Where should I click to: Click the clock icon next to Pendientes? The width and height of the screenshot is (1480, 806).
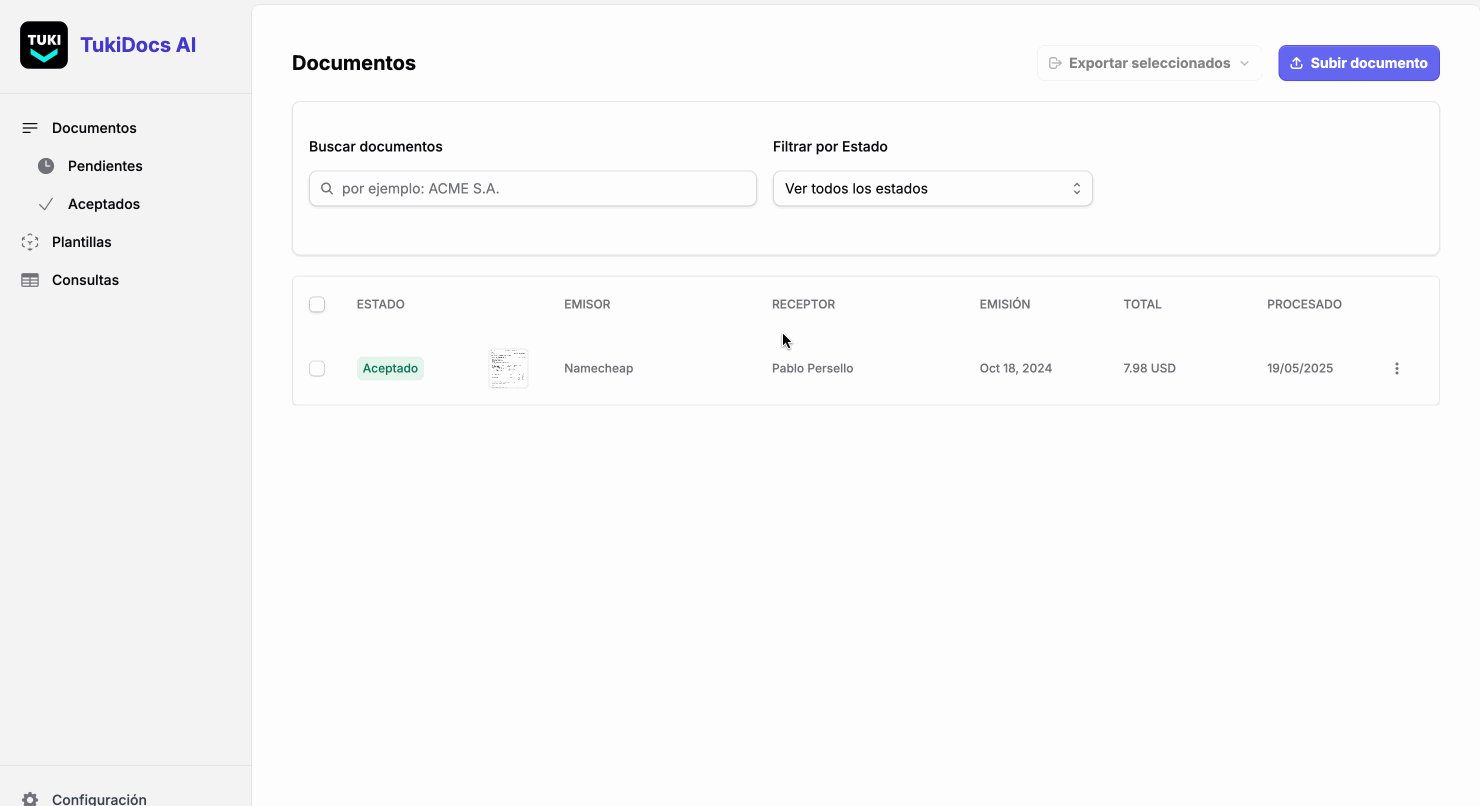click(47, 165)
